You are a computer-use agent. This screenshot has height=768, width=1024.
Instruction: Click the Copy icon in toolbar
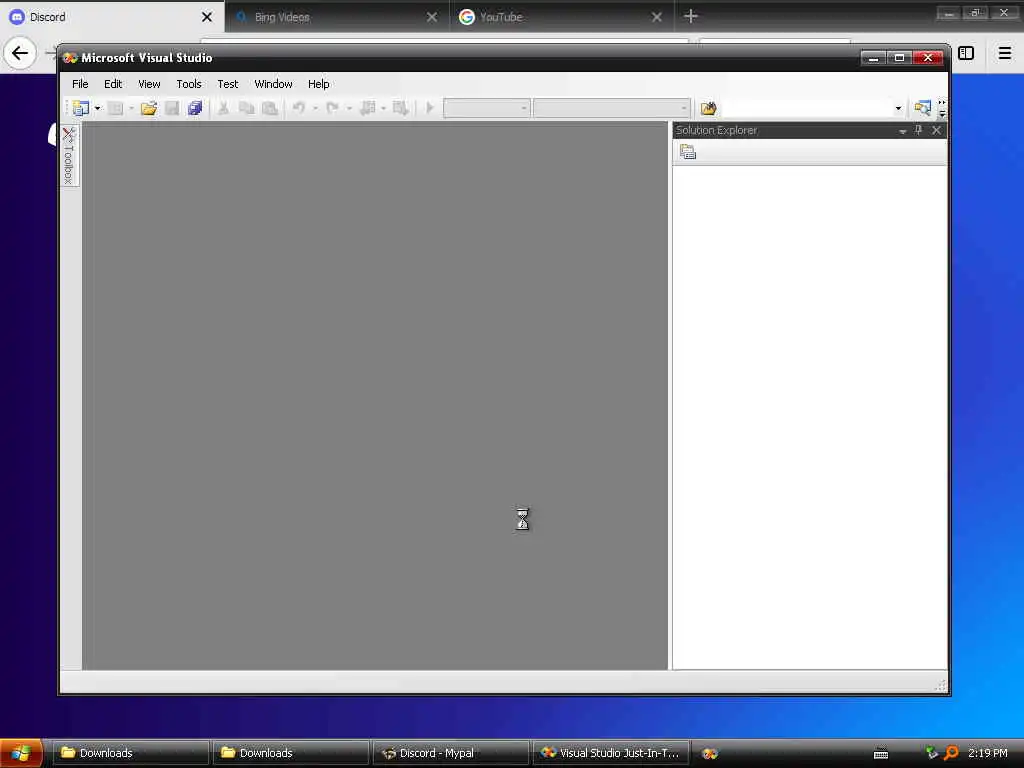pyautogui.click(x=246, y=108)
